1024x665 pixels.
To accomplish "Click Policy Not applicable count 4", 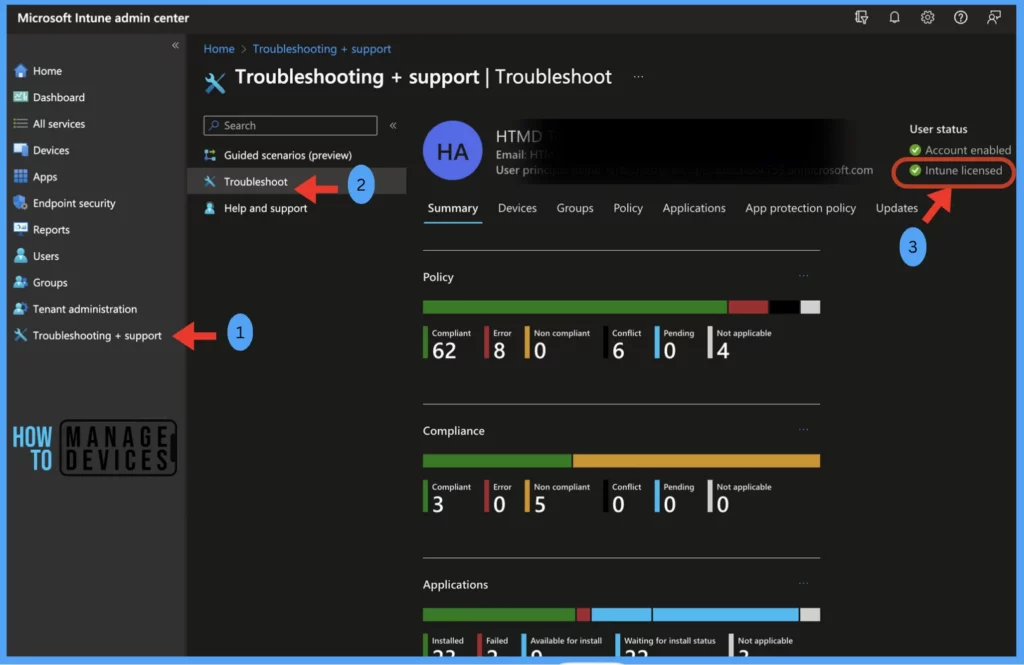I will [x=722, y=351].
